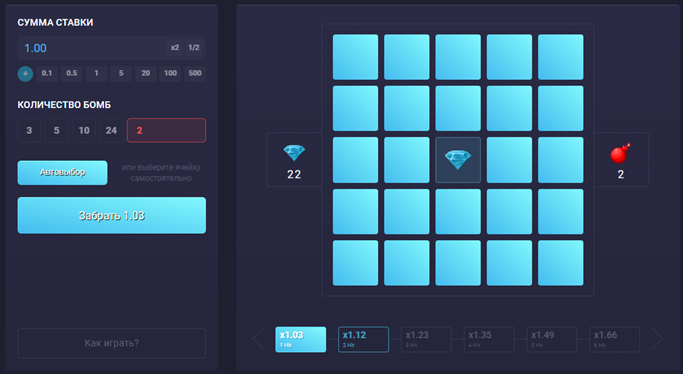Viewport: 683px width, 374px height.
Task: Add 100 to the bet amount
Action: coord(170,73)
